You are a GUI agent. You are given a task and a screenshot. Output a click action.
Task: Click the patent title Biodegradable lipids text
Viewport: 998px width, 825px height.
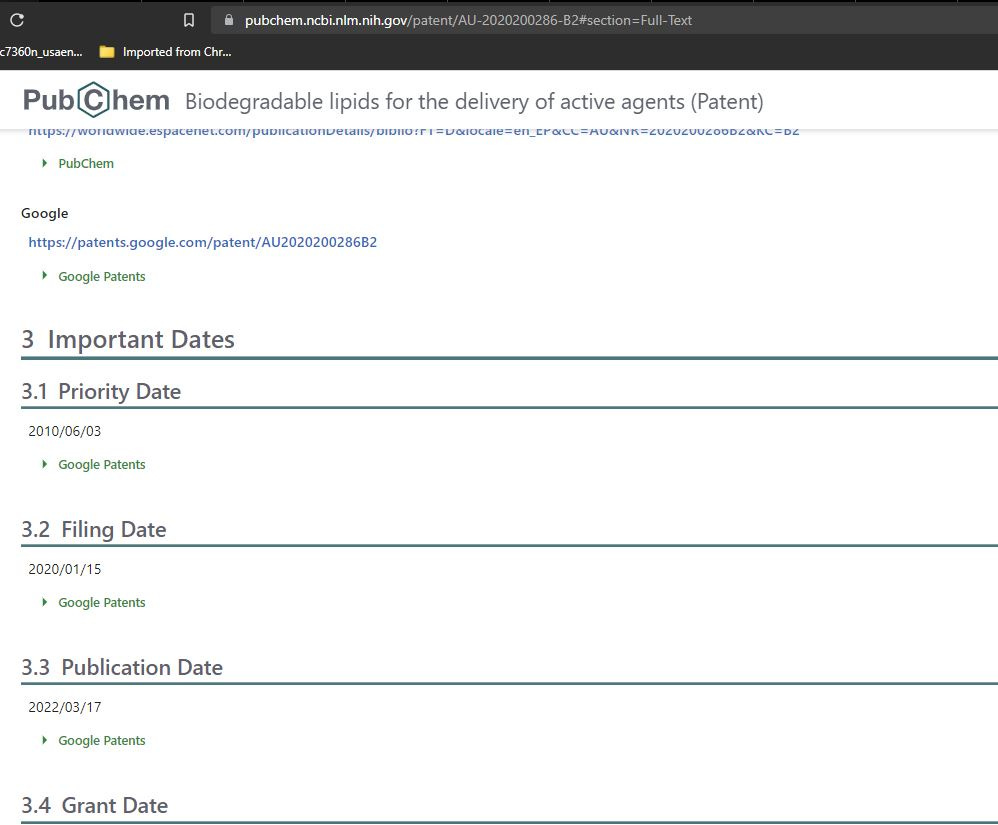coord(474,101)
